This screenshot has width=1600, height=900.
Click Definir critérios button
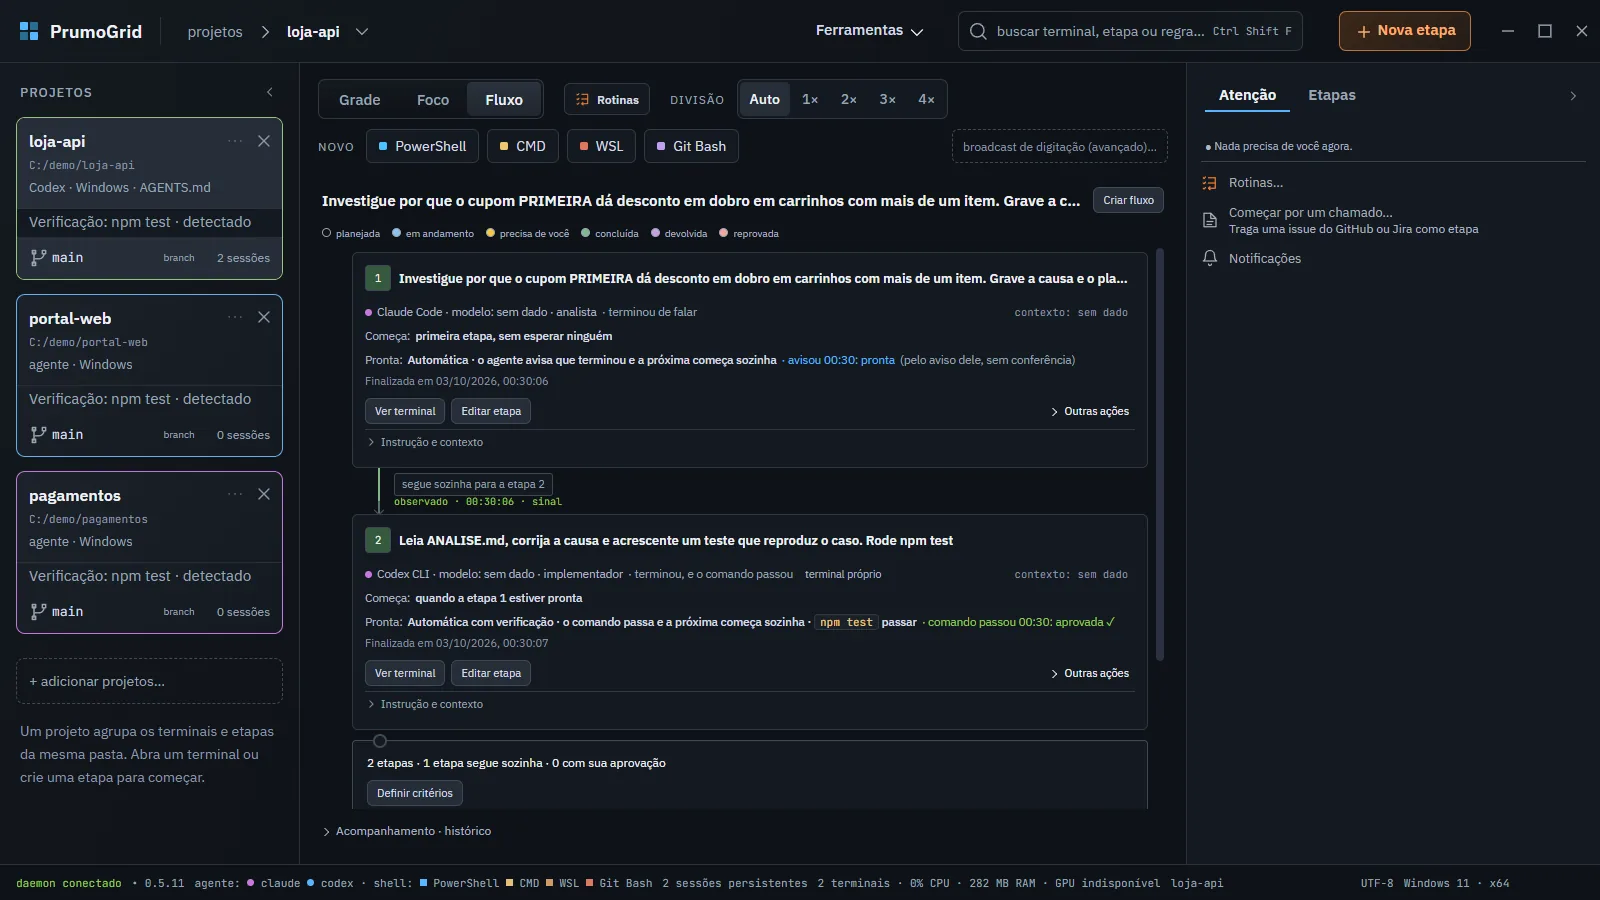tap(415, 793)
